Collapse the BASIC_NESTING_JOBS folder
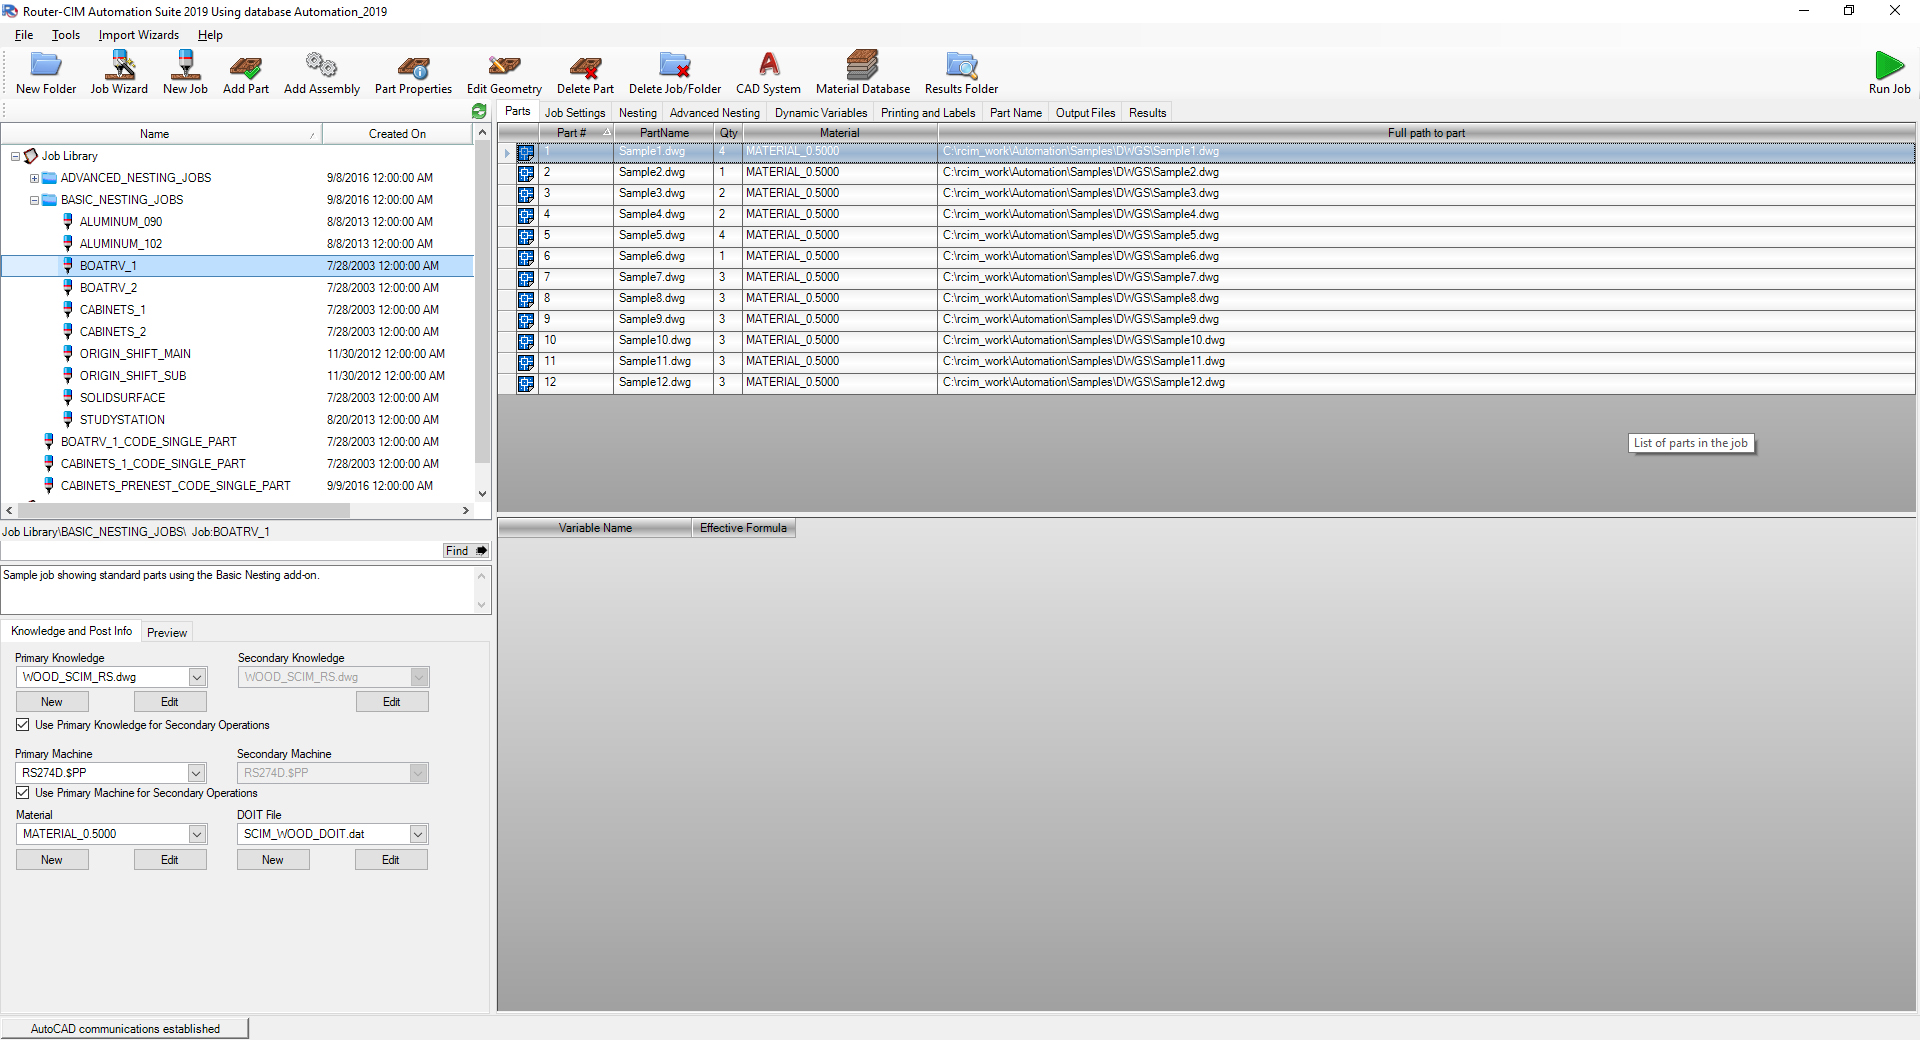 point(34,200)
